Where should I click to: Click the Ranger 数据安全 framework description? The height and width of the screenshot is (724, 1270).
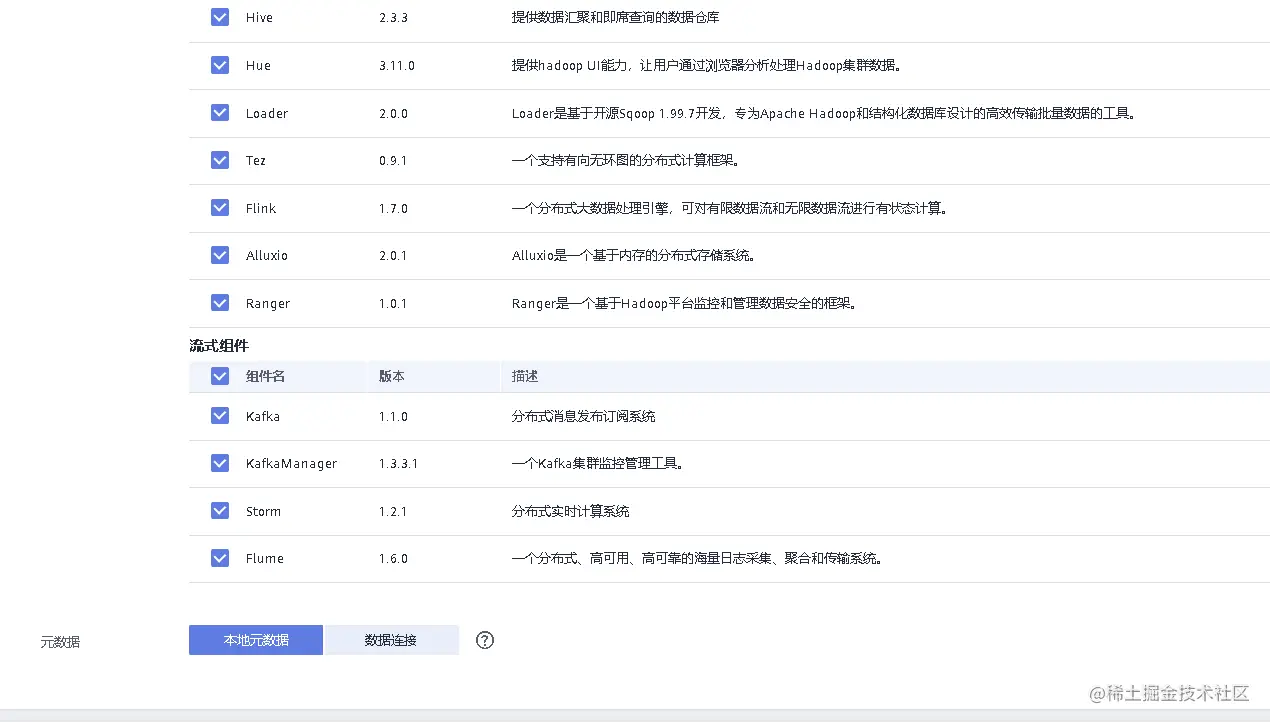(x=685, y=303)
